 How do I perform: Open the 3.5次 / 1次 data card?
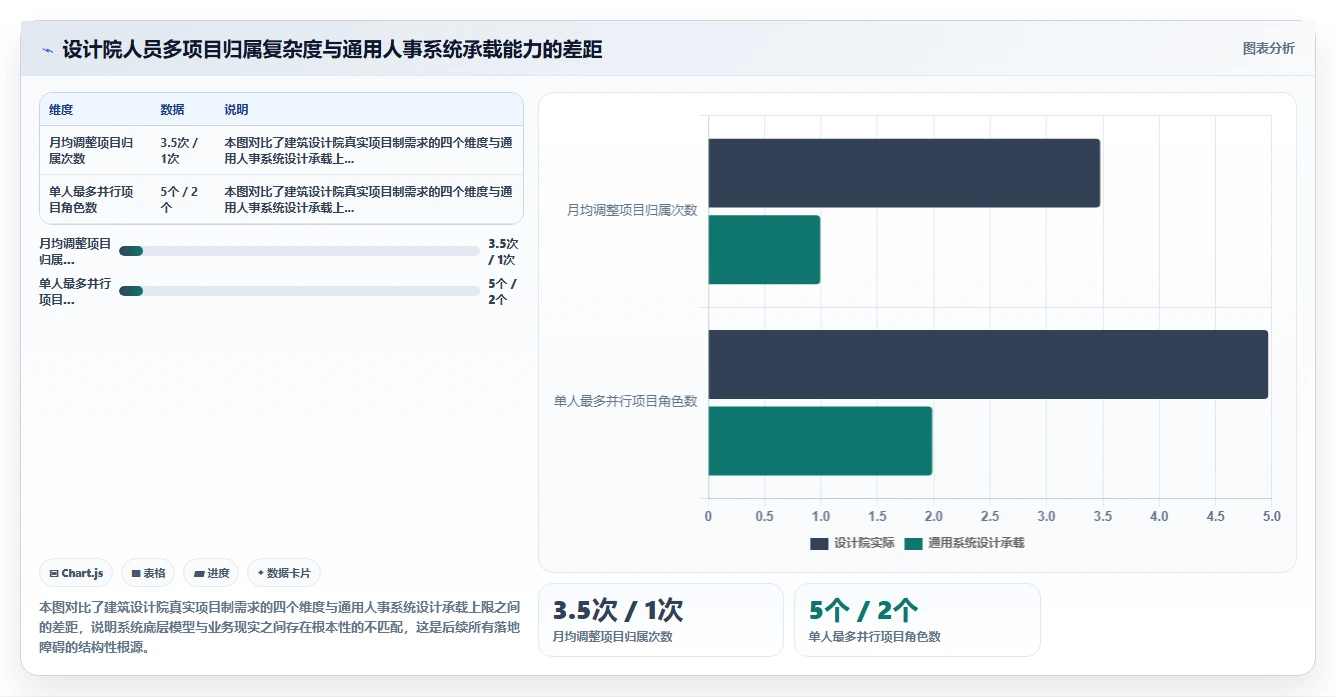coord(661,620)
